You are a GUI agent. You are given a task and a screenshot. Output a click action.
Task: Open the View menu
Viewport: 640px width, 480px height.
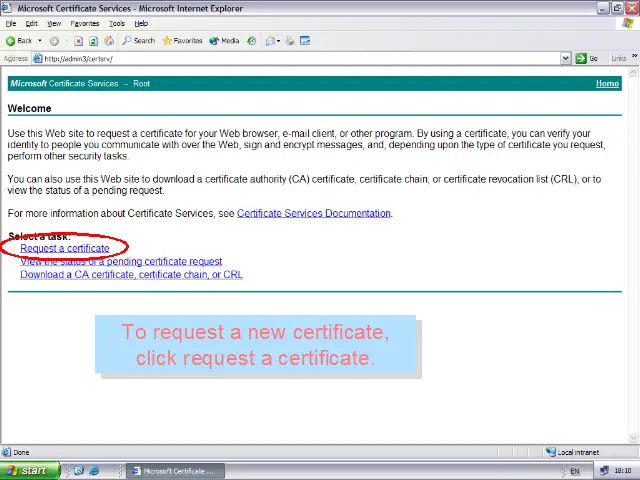(54, 24)
